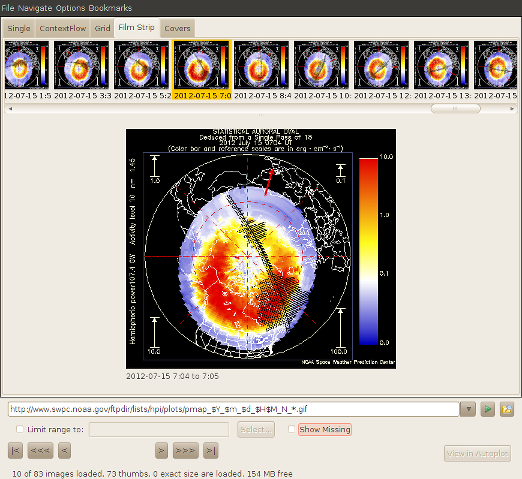This screenshot has height=479, width=522.
Task: Skip forward several images with >>>
Action: tap(186, 451)
